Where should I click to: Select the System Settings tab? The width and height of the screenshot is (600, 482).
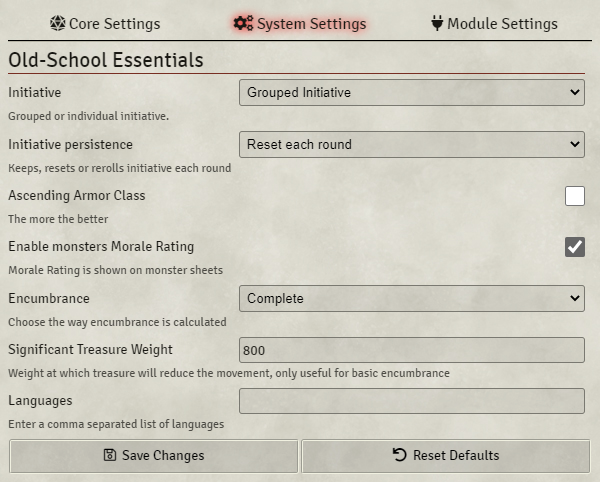click(300, 24)
